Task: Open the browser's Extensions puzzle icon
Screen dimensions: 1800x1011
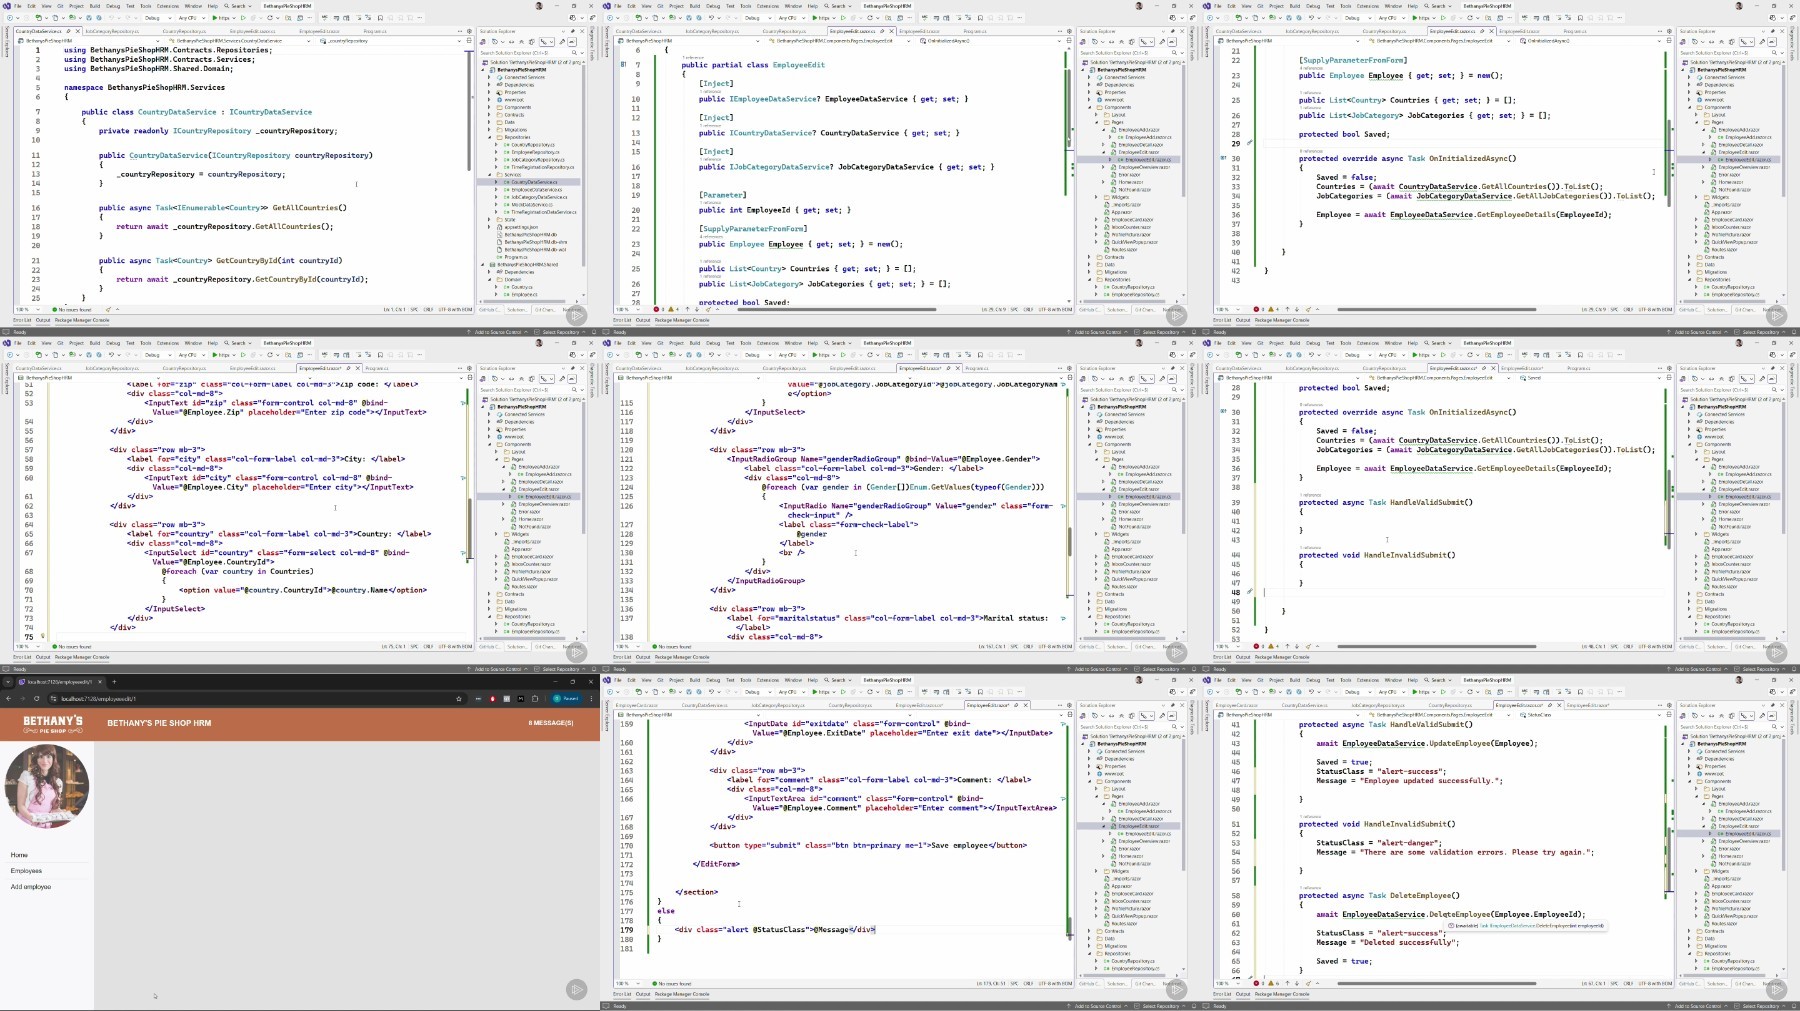Action: [x=535, y=698]
